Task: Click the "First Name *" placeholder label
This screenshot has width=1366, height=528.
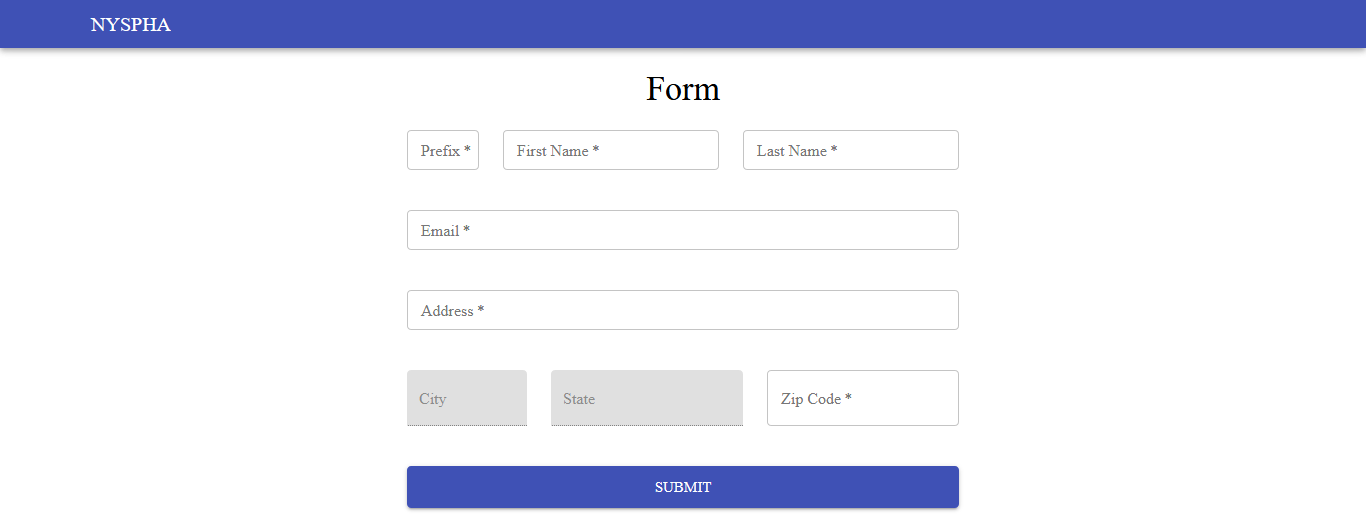Action: tap(557, 151)
